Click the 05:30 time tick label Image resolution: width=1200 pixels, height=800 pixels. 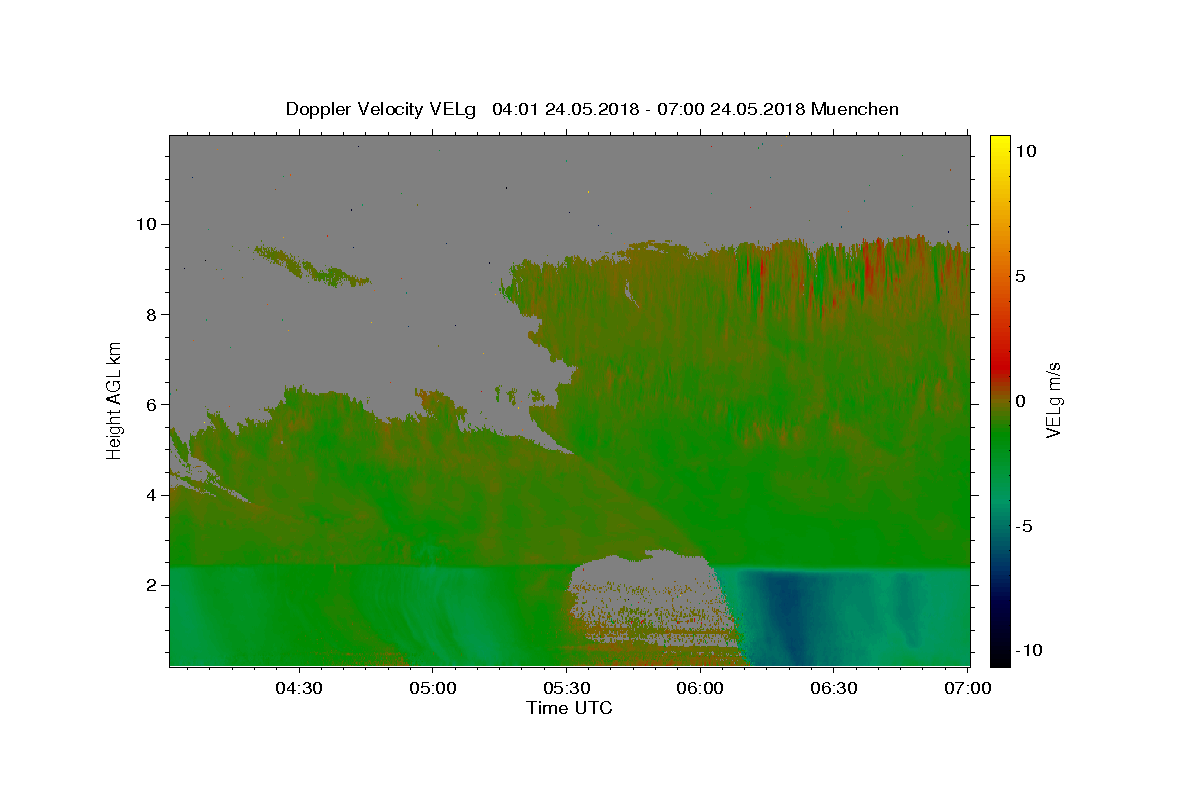(566, 688)
